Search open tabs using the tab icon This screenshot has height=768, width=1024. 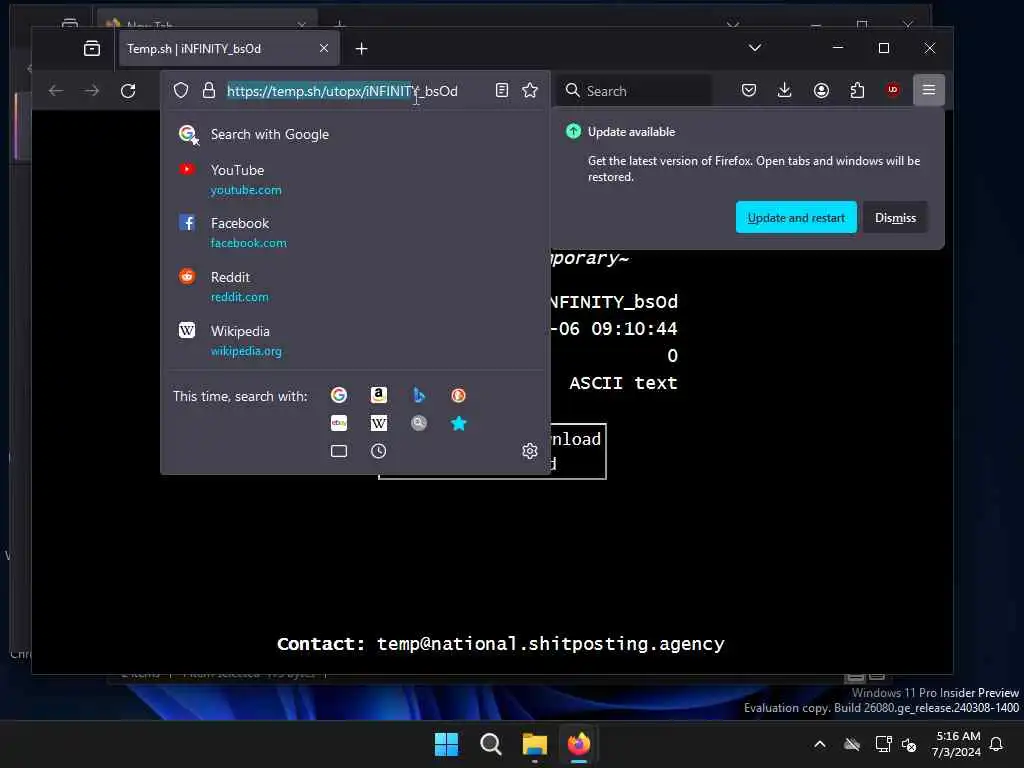pyautogui.click(x=339, y=451)
